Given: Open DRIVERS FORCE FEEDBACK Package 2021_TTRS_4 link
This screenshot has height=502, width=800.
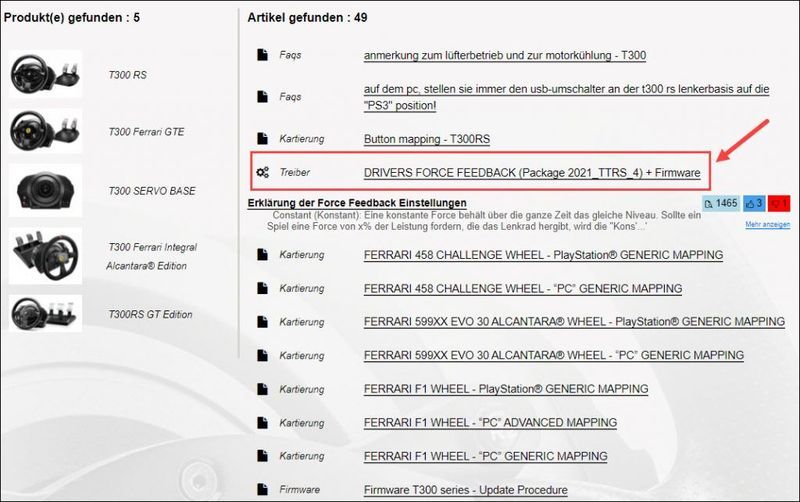Looking at the screenshot, I should point(532,172).
